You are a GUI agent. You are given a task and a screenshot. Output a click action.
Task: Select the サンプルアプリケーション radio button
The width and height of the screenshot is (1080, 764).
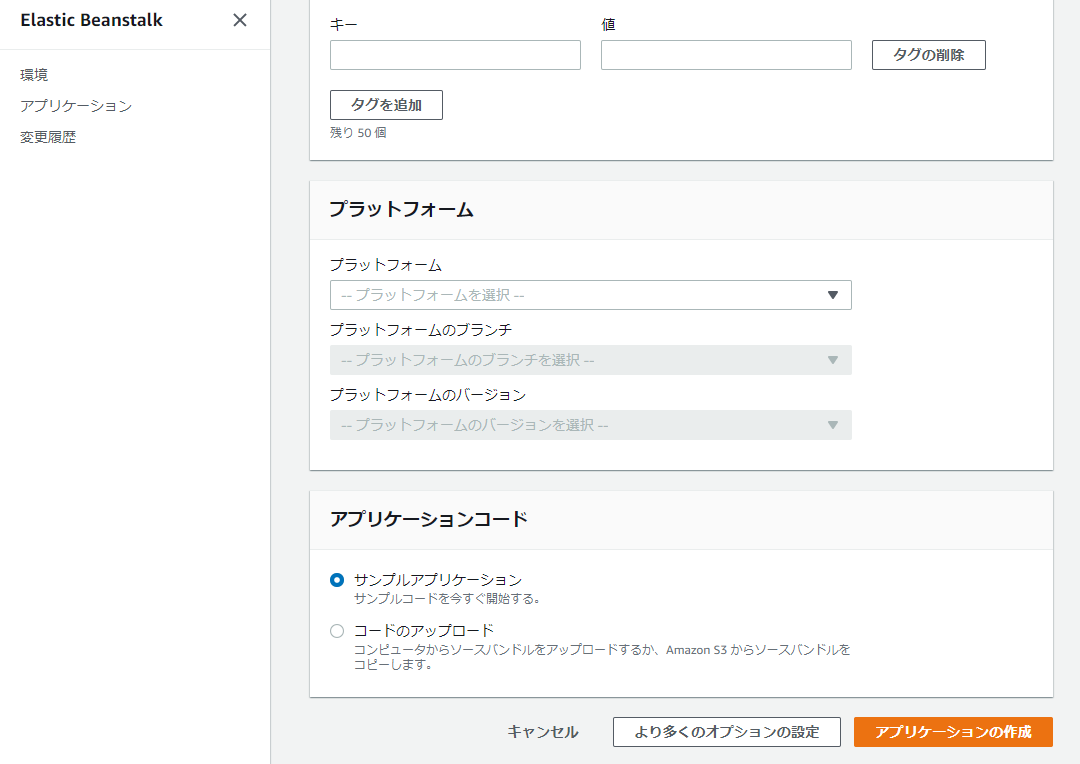click(x=337, y=580)
